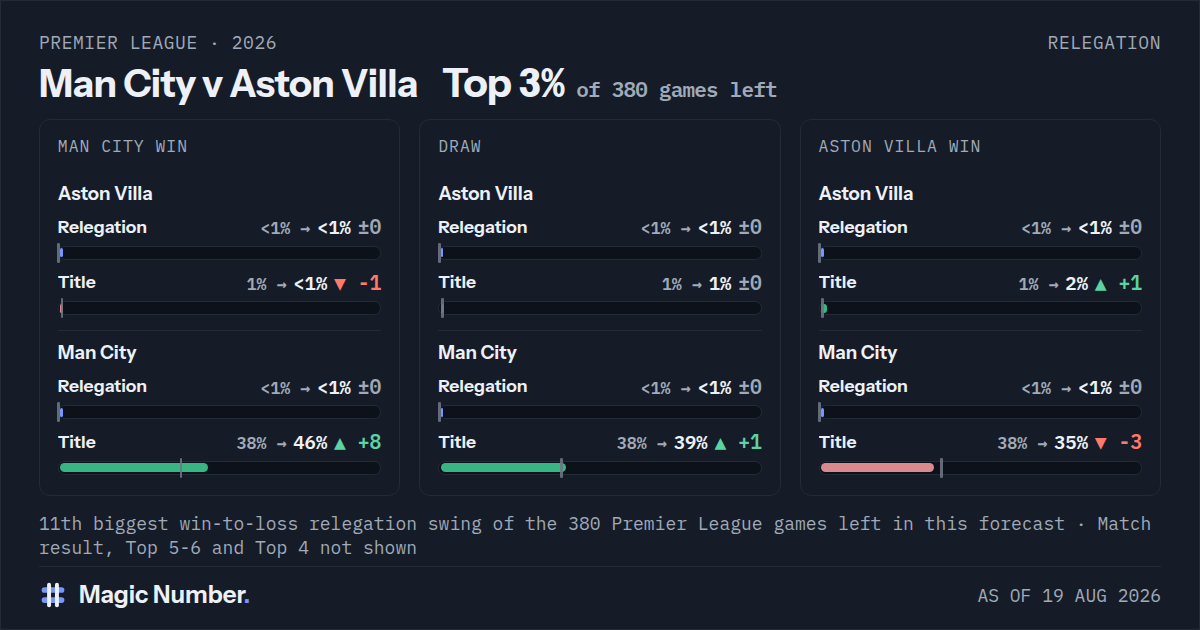1200x630 pixels.
Task: Click the red down arrow in Man City Win Aston Villa Title
Action: (340, 284)
